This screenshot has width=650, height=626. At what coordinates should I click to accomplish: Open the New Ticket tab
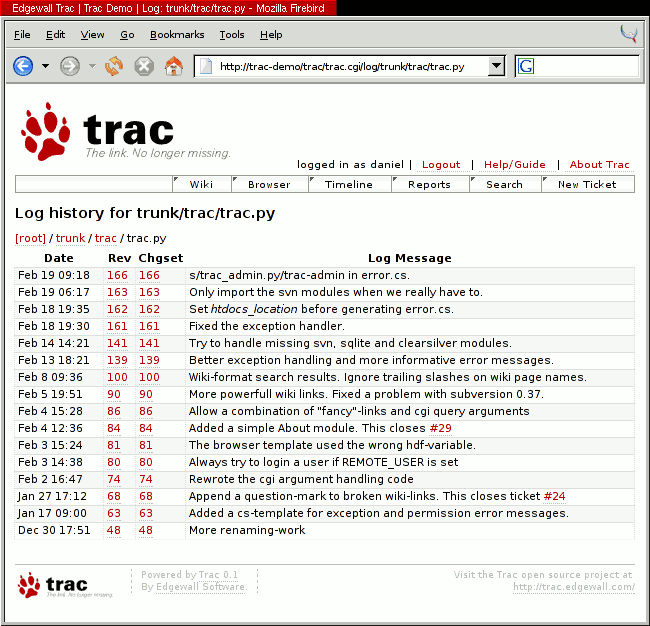click(587, 184)
